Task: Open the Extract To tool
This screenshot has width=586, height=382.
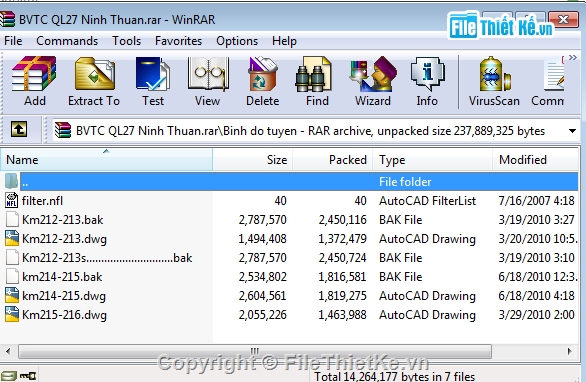Action: [x=94, y=81]
